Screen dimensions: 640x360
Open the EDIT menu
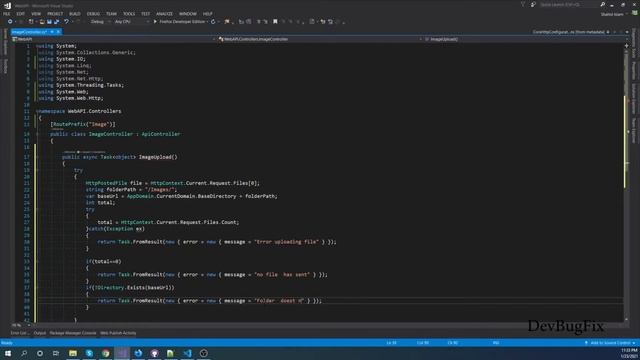[x=20, y=14]
